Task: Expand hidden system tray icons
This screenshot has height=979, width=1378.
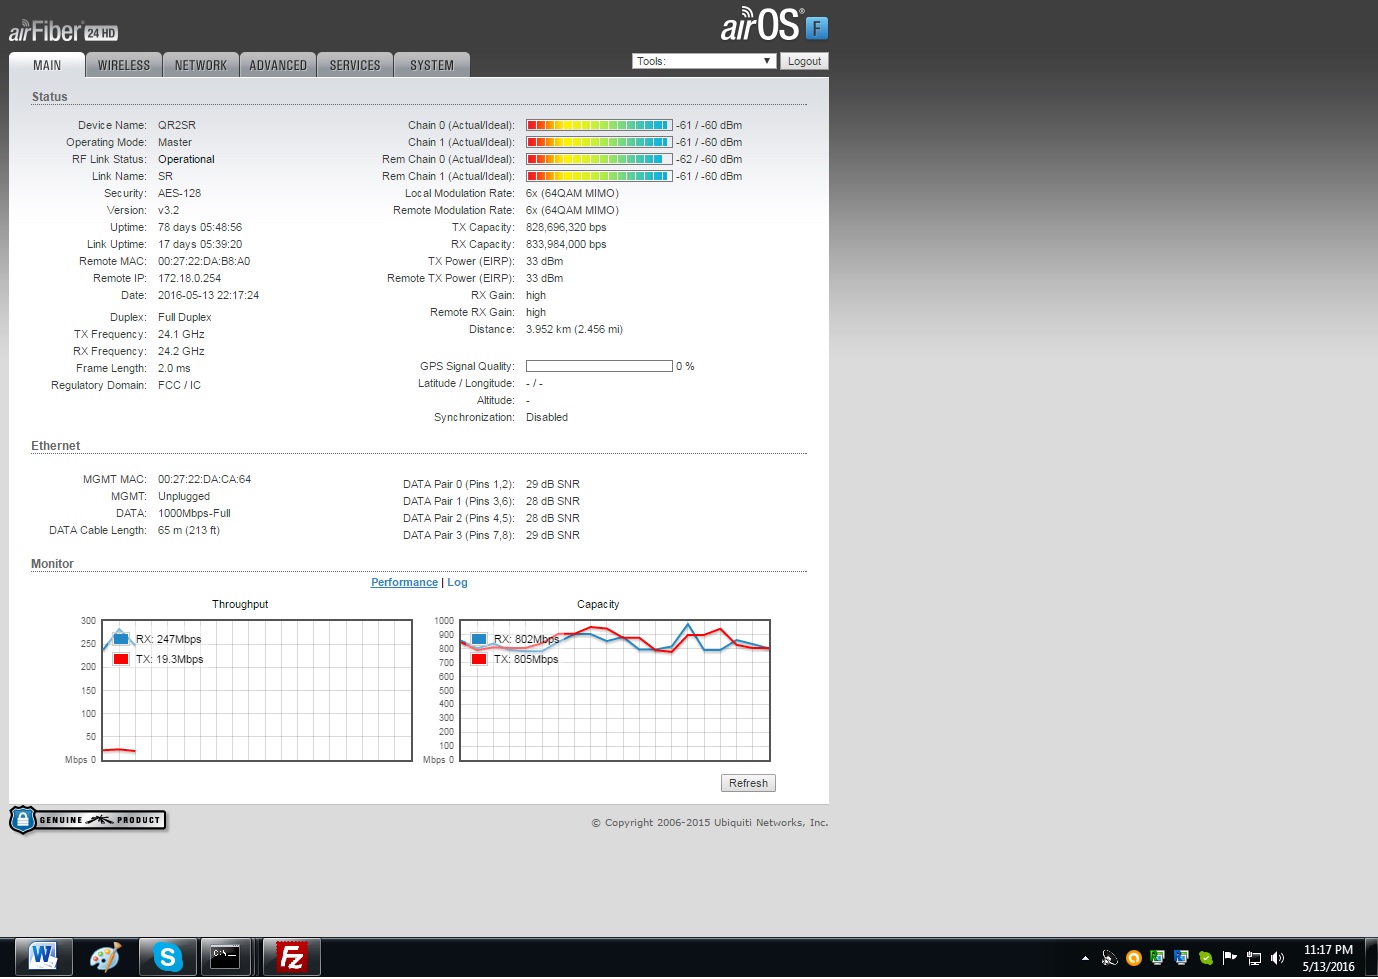Action: 1085,958
